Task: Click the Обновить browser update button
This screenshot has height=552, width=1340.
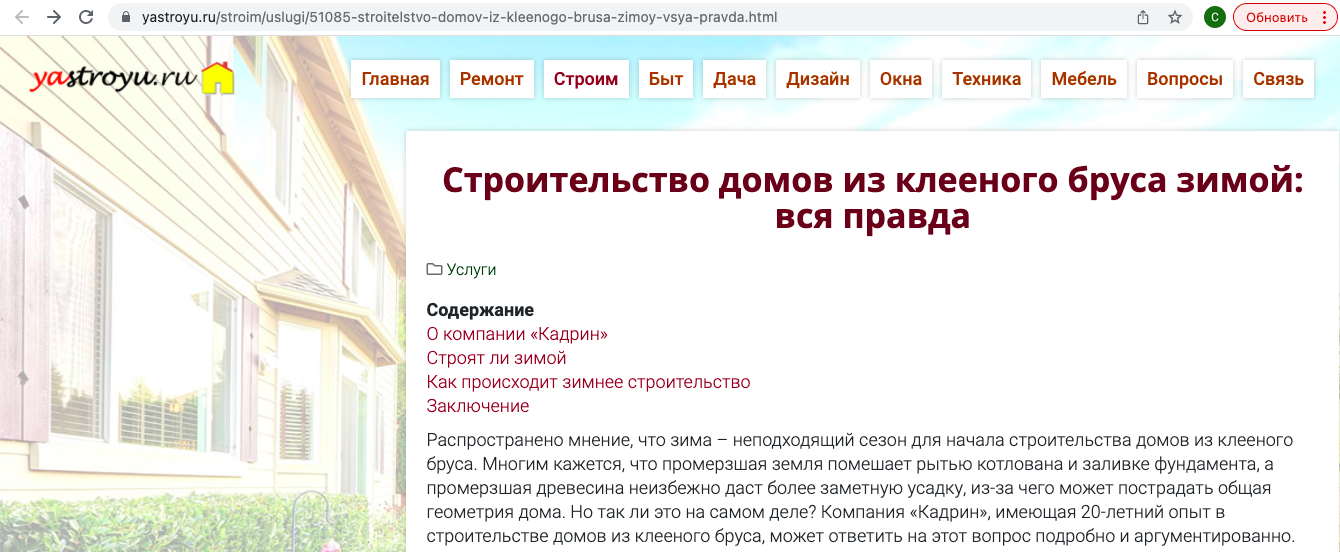Action: tap(1276, 17)
